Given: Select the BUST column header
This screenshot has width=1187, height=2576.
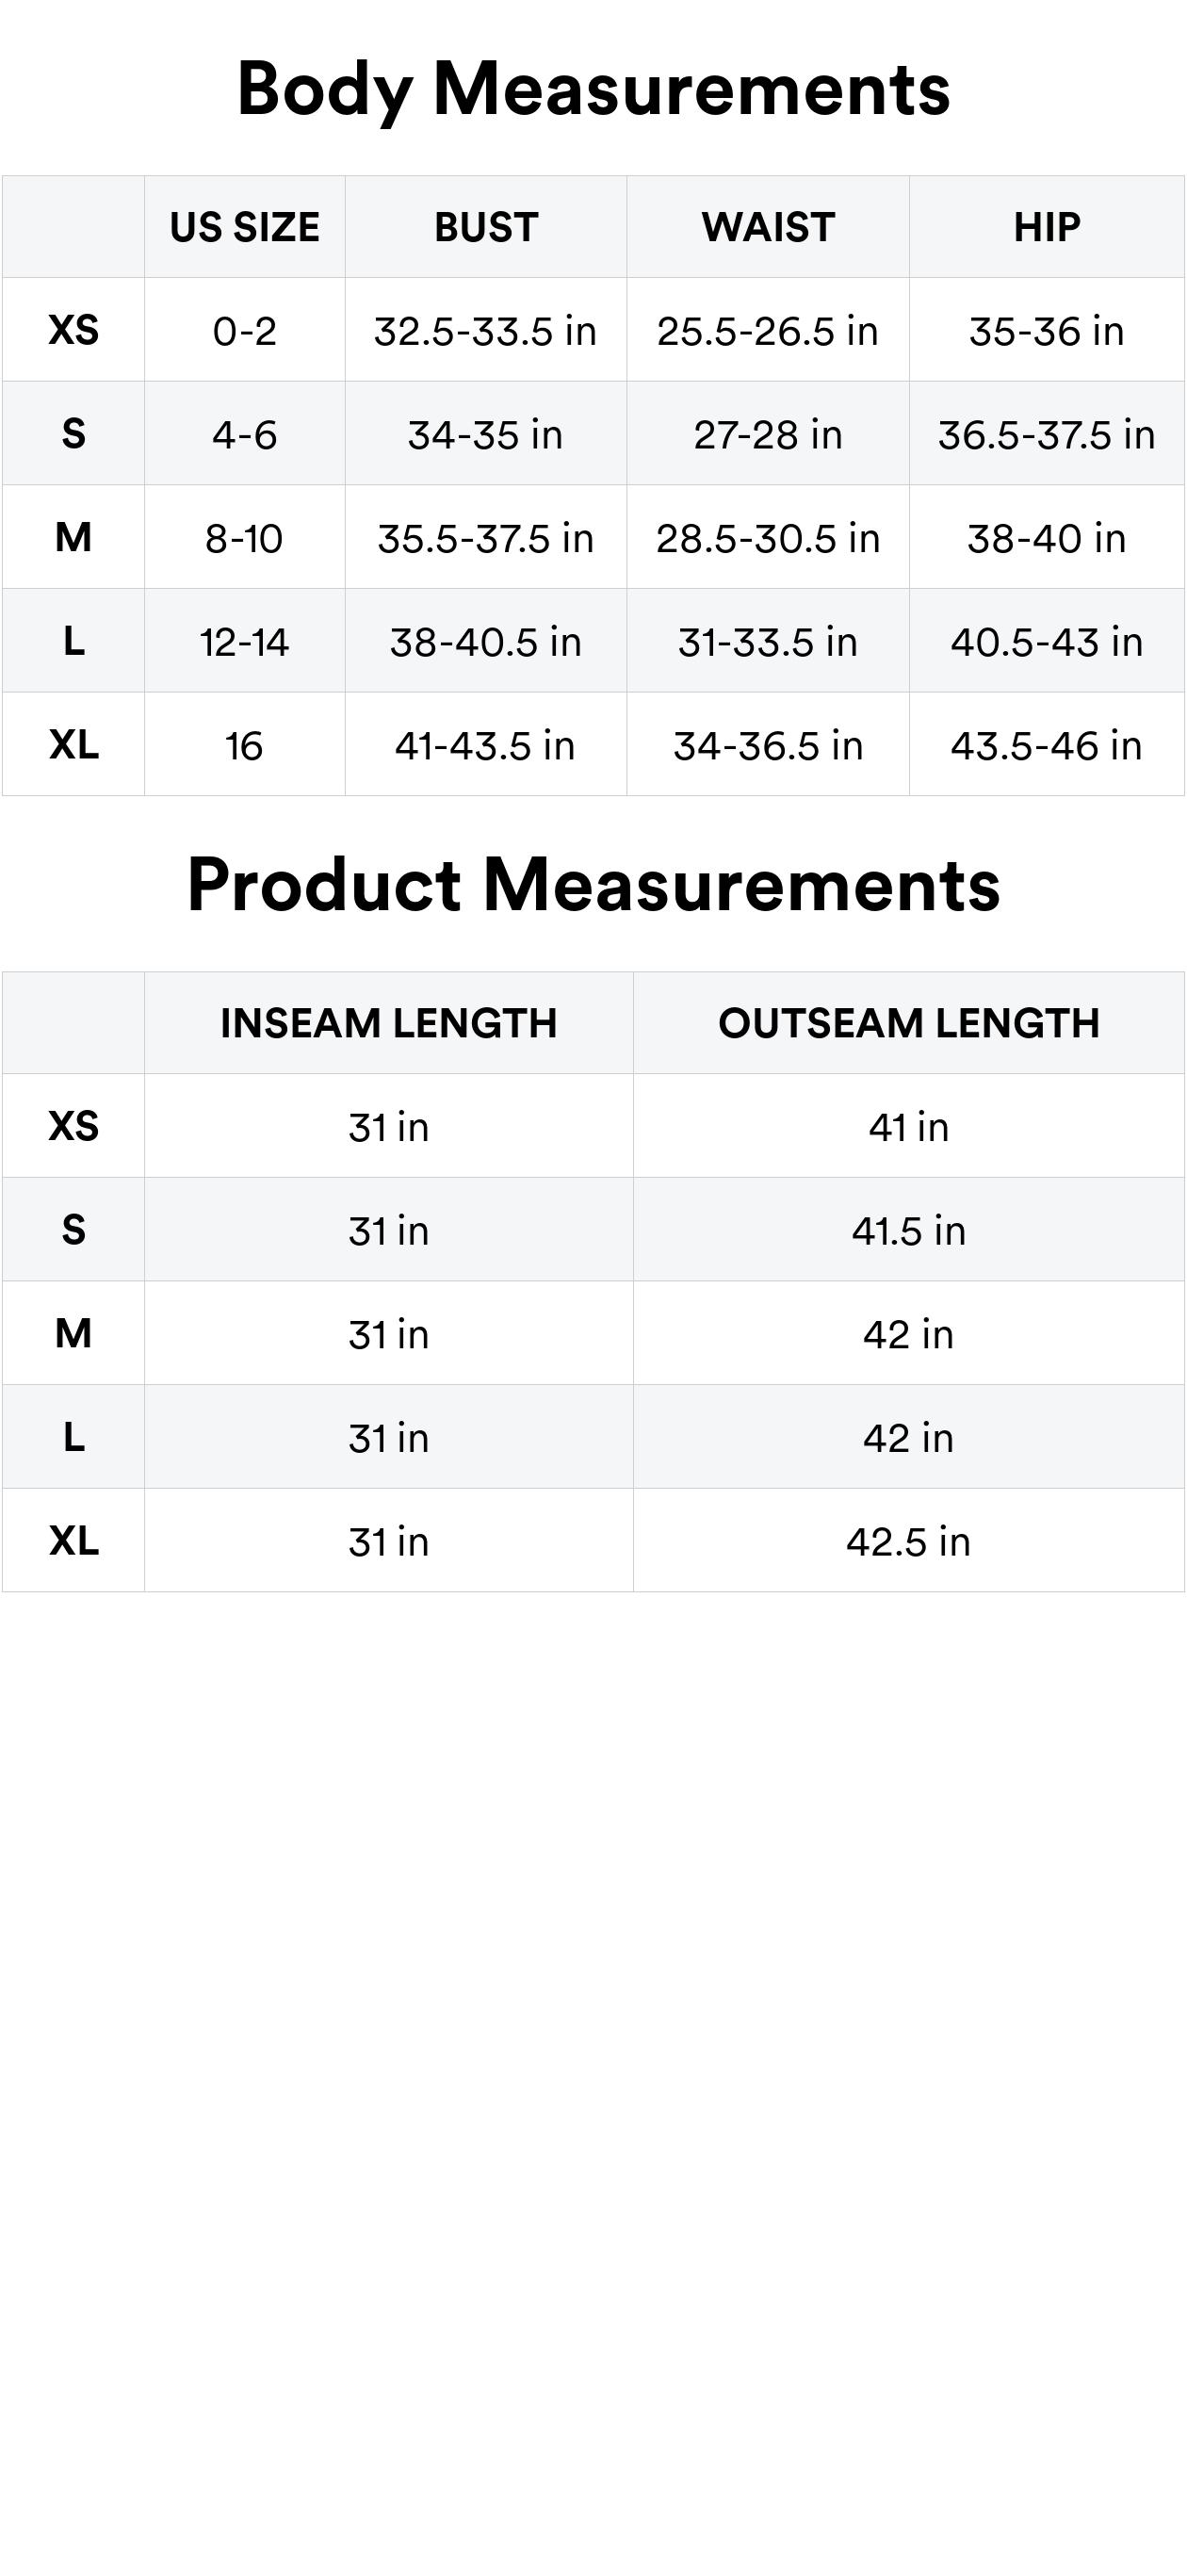Looking at the screenshot, I should (x=486, y=227).
